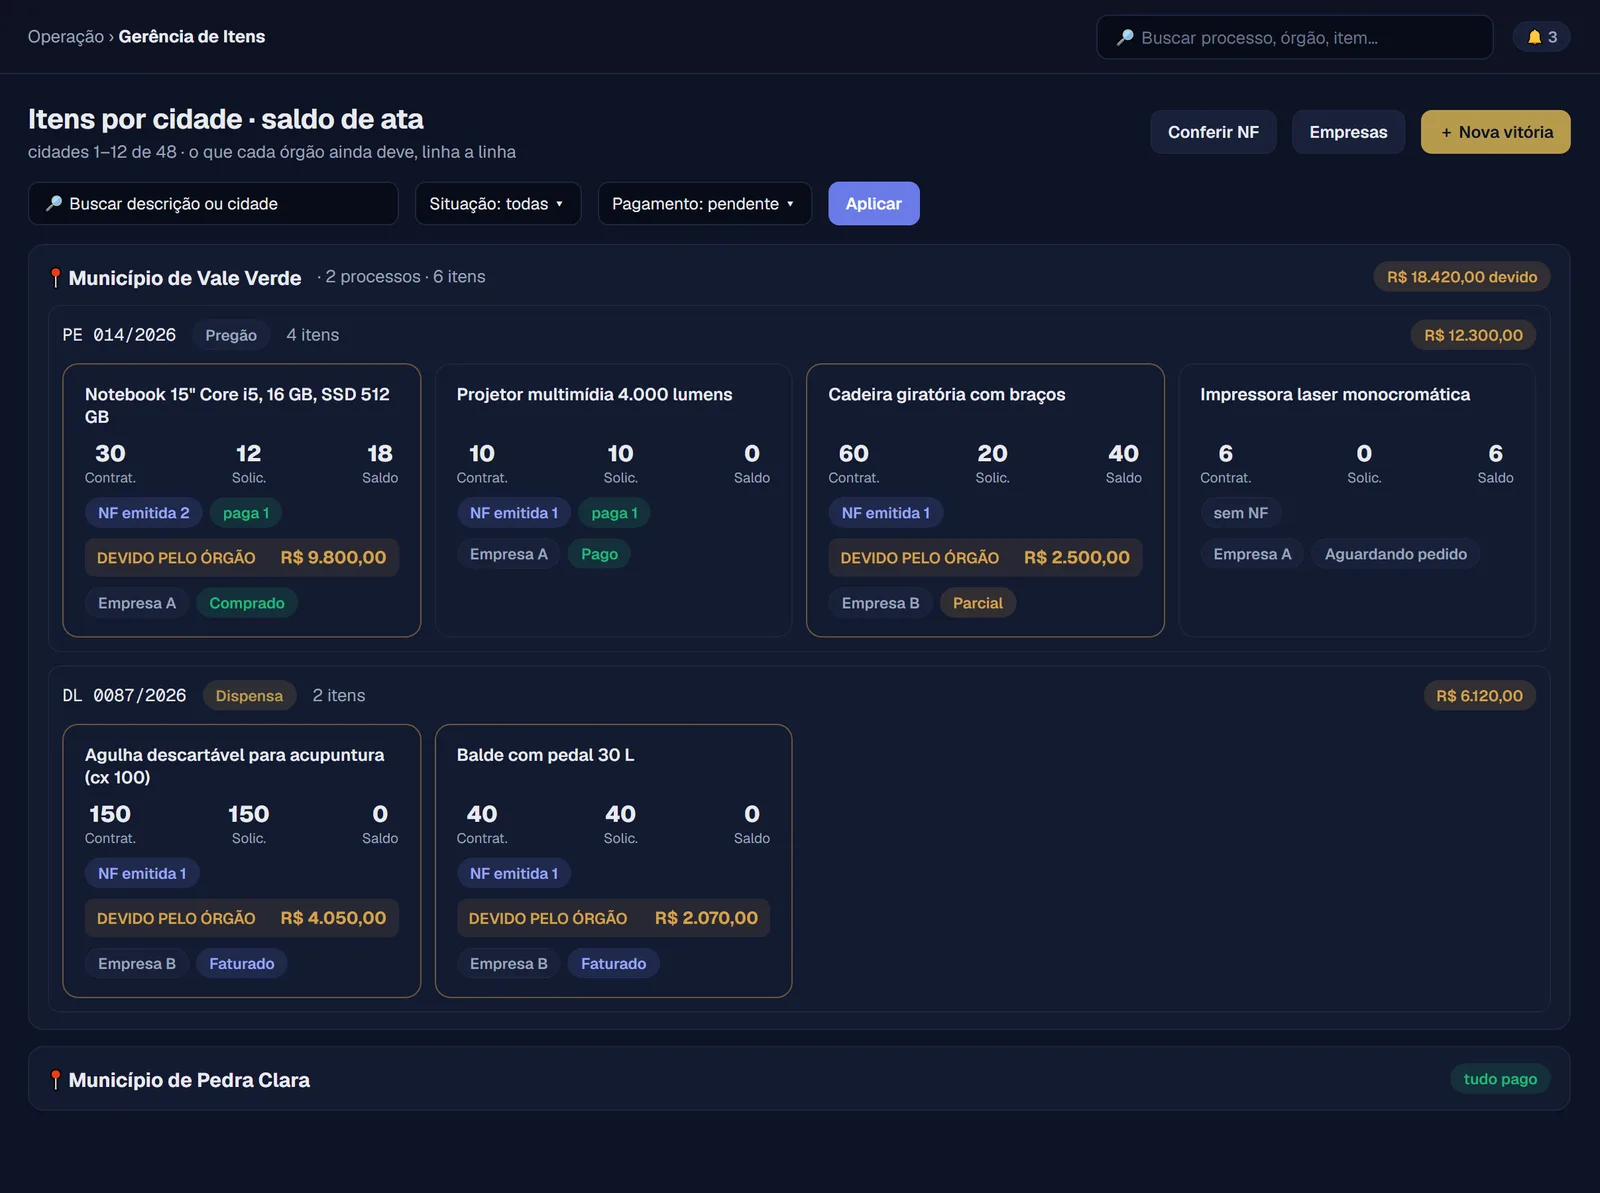Open the Agulha descartável para acupuntura card

[242, 861]
